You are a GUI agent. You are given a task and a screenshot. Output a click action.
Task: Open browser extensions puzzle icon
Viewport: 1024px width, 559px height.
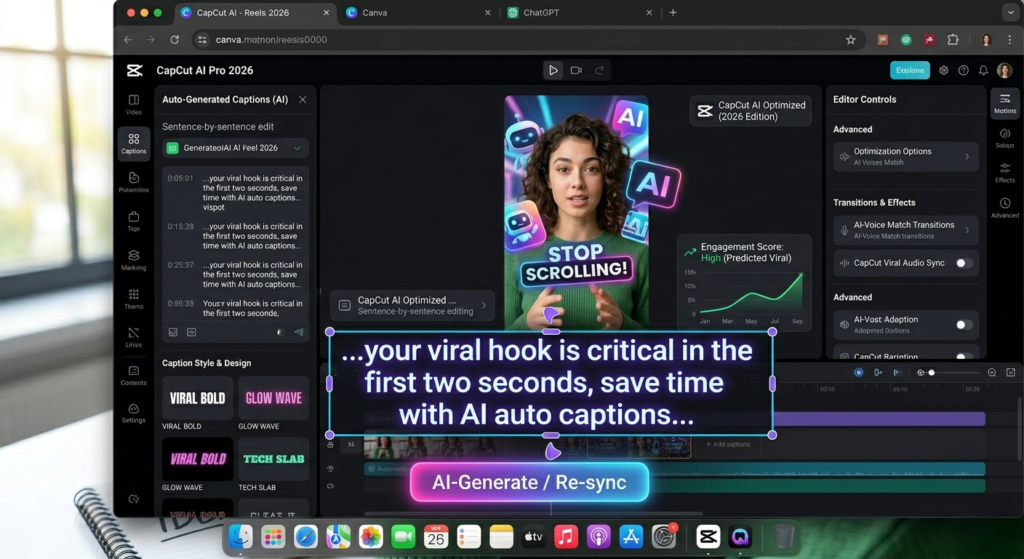click(x=953, y=40)
